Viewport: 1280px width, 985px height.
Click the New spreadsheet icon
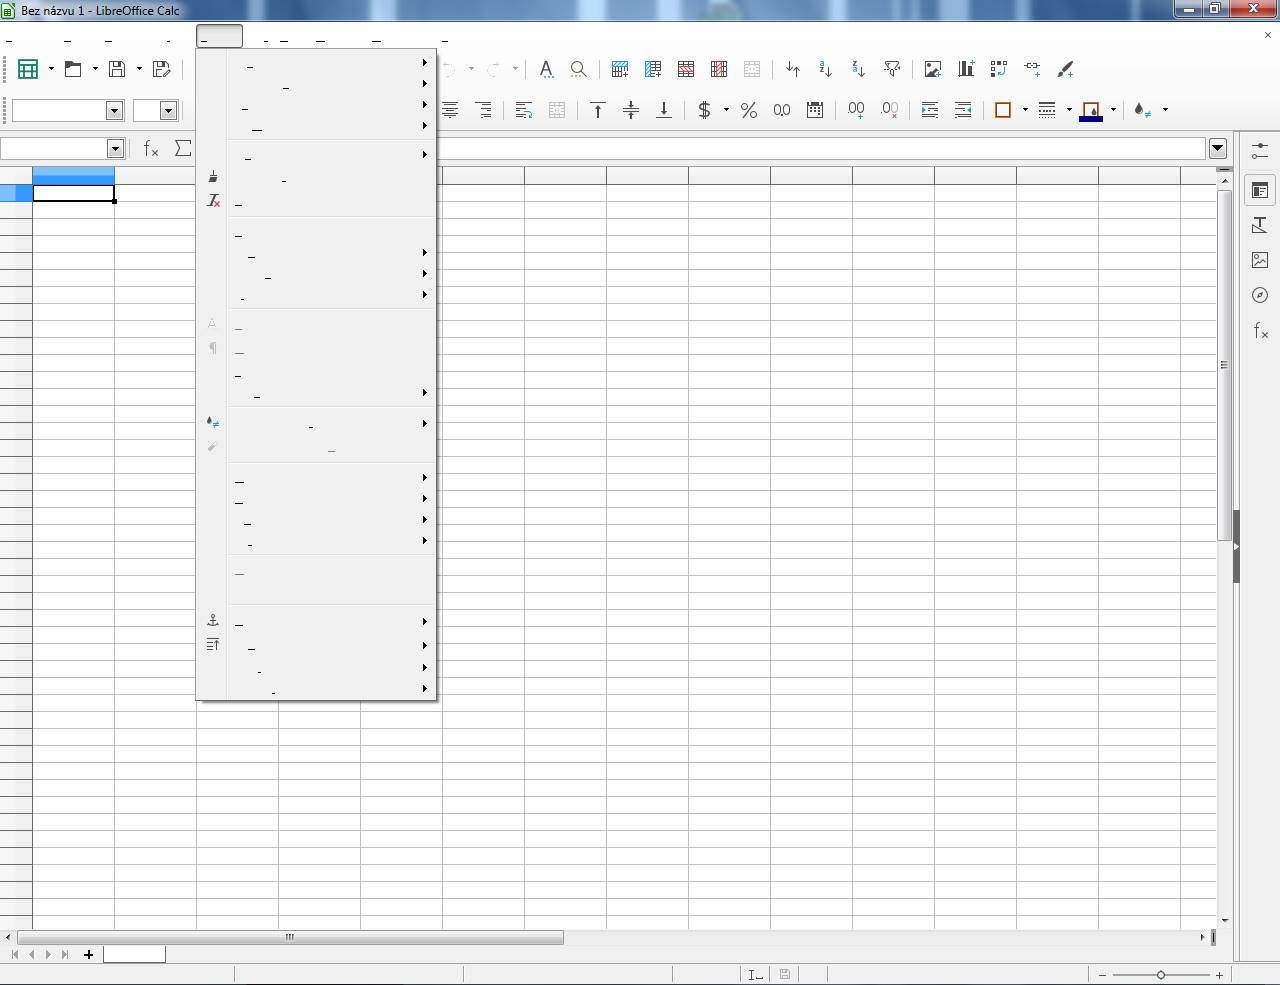[28, 69]
